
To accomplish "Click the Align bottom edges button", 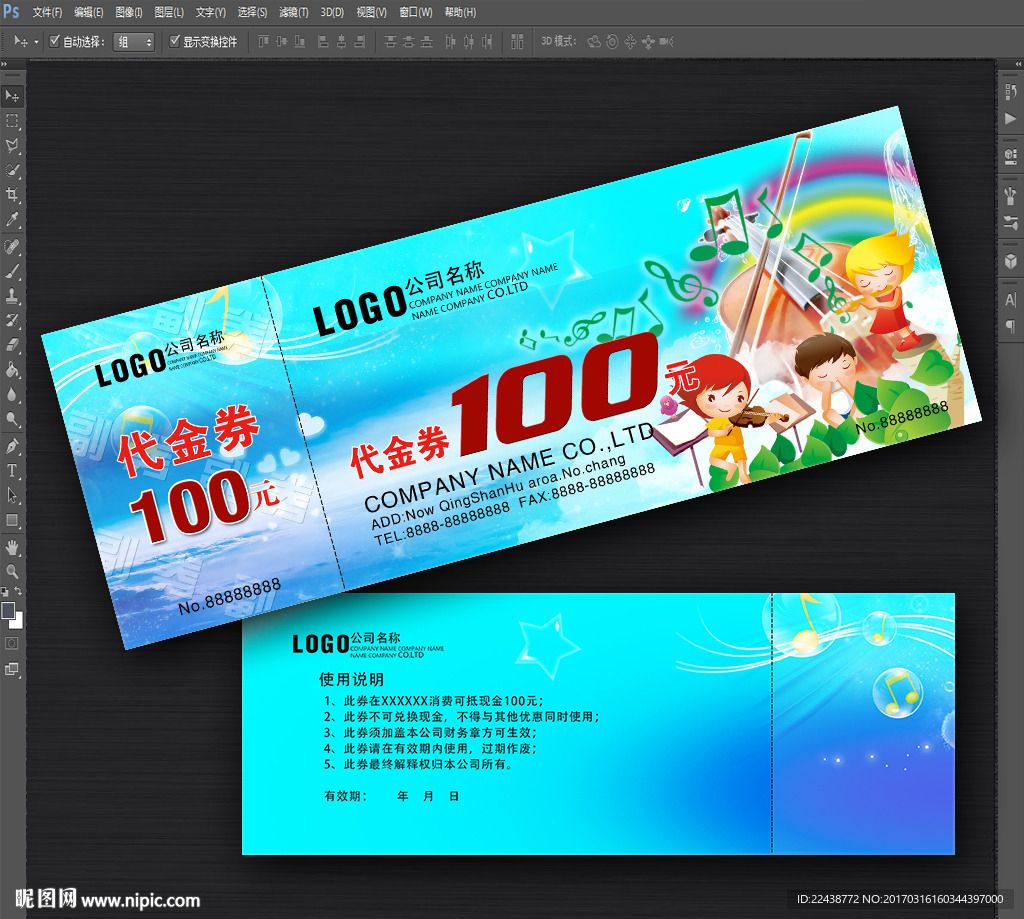I will 300,42.
